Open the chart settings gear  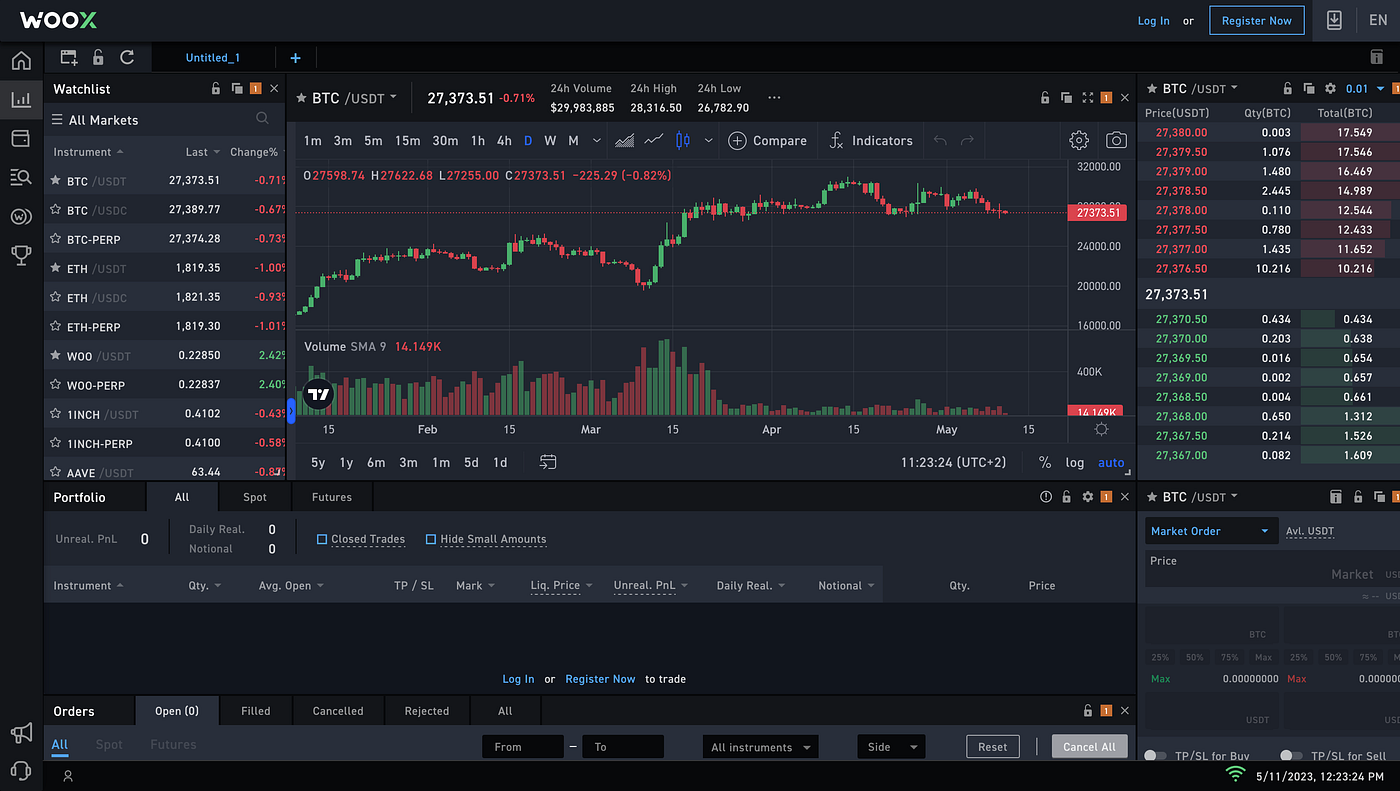[x=1079, y=140]
